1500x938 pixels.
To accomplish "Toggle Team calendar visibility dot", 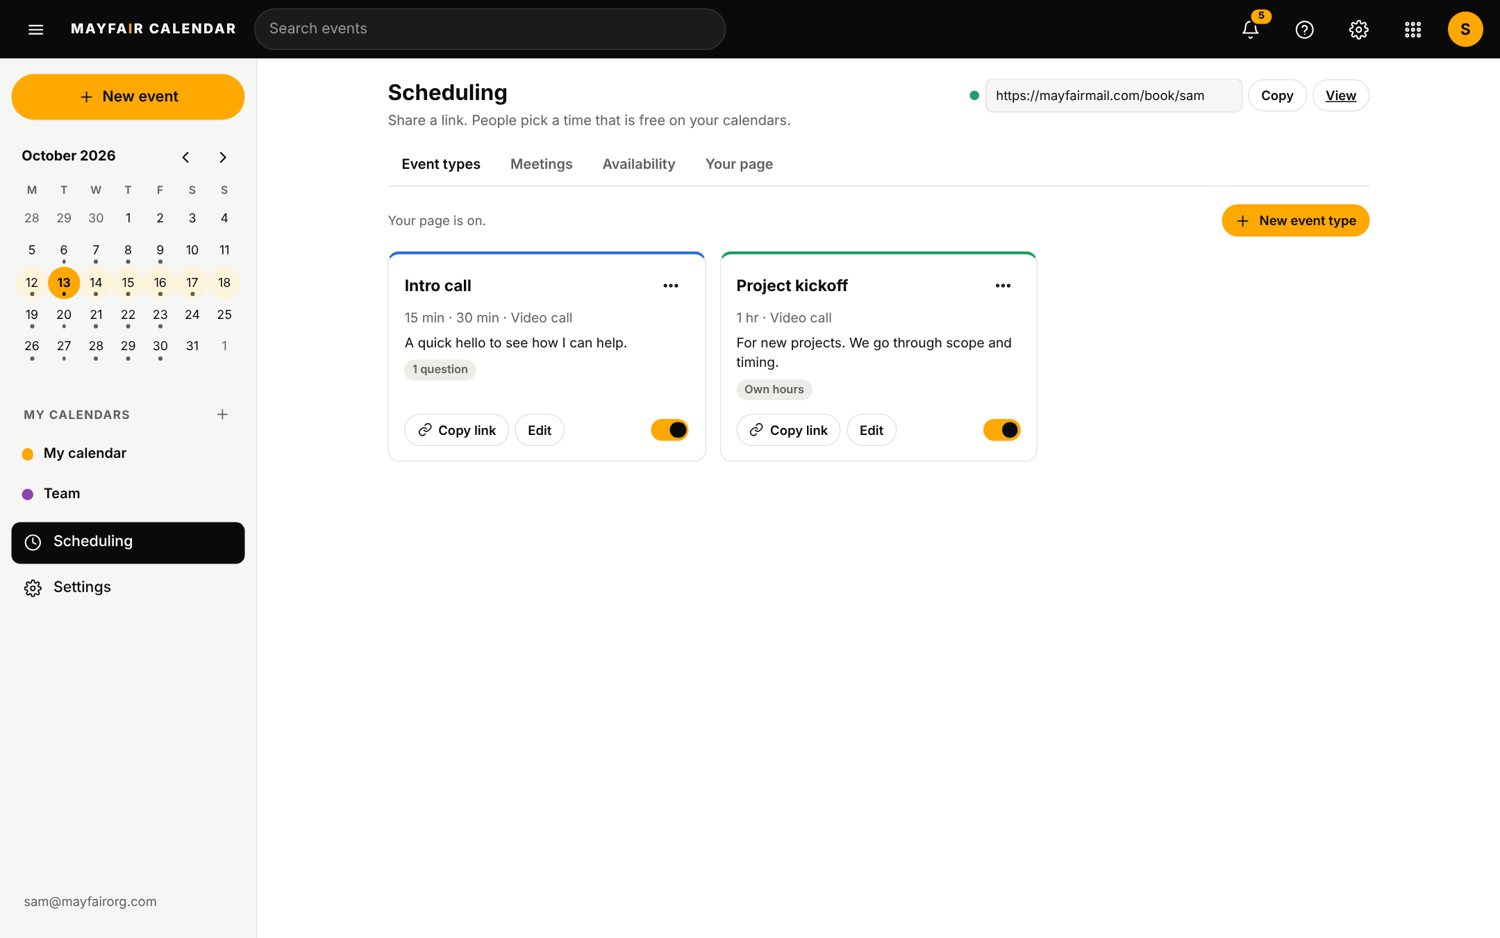I will [28, 494].
